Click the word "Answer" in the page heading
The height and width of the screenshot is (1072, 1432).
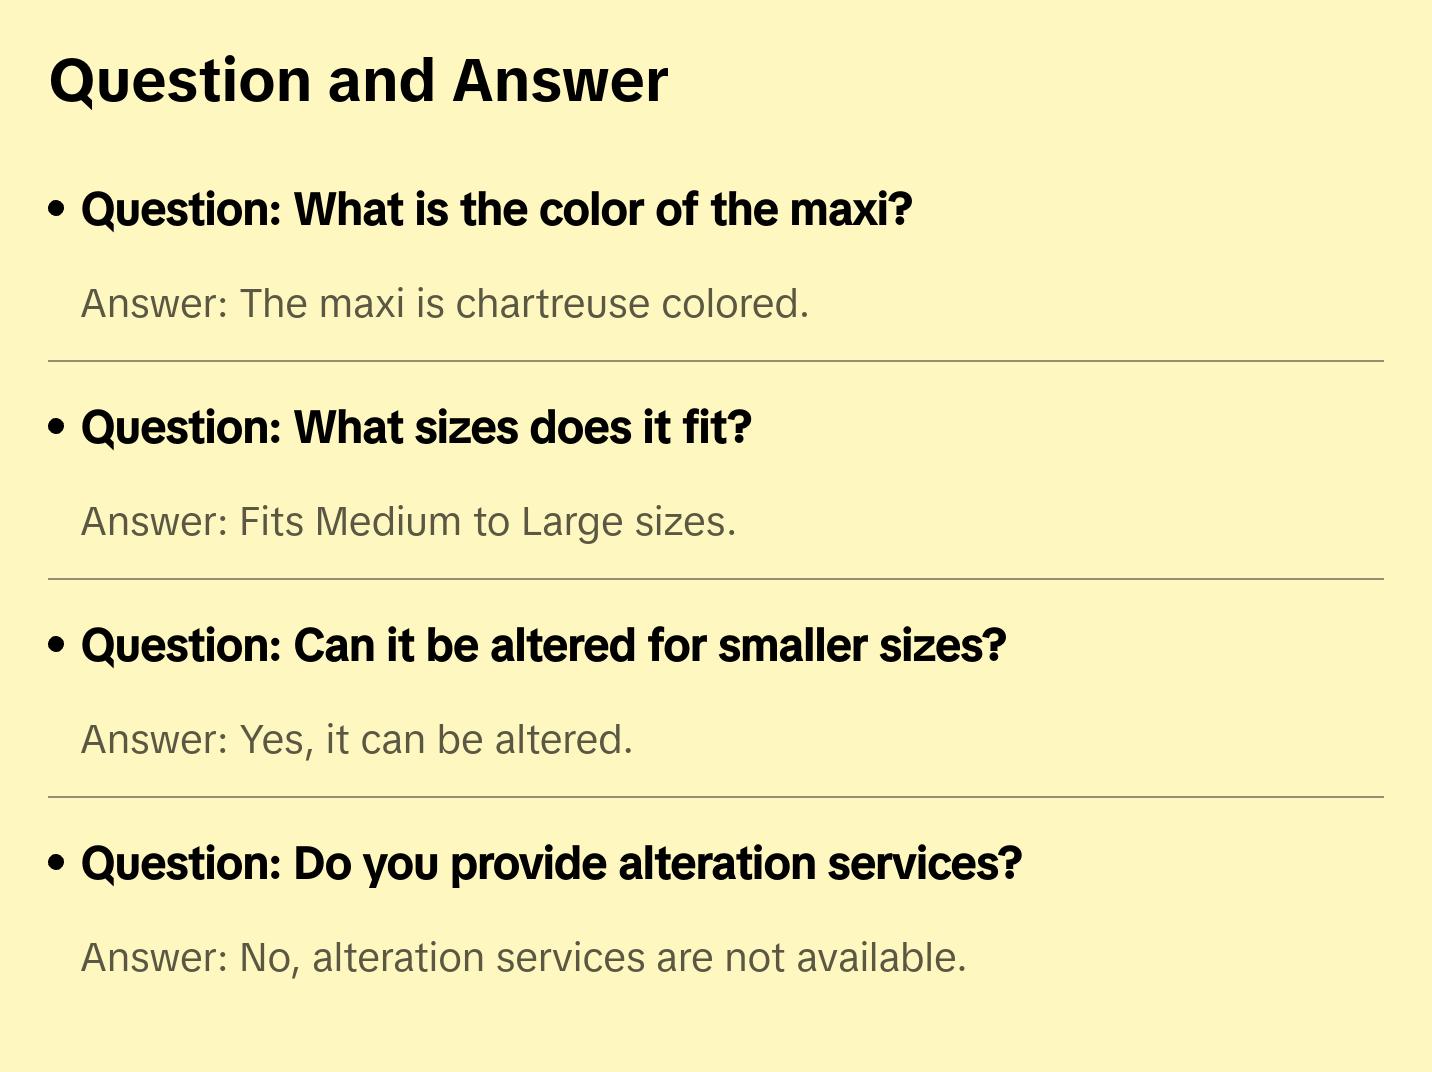tap(560, 81)
